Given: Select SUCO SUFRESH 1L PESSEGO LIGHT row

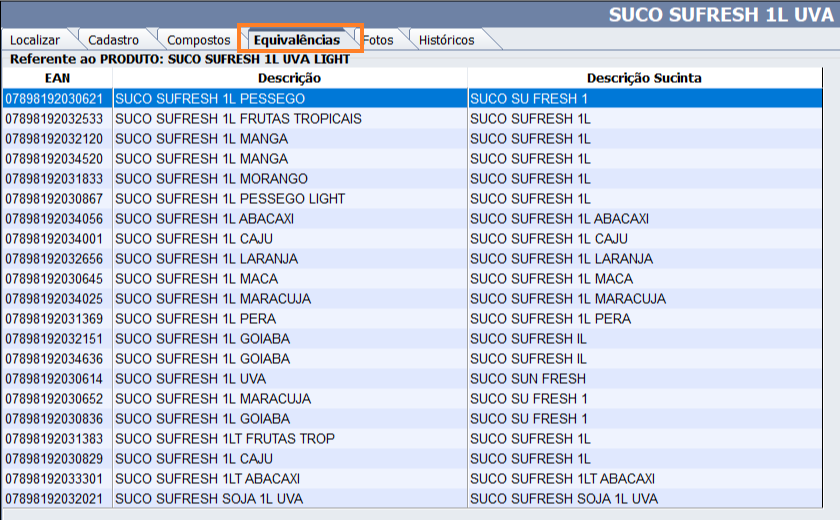Looking at the screenshot, I should (230, 199).
